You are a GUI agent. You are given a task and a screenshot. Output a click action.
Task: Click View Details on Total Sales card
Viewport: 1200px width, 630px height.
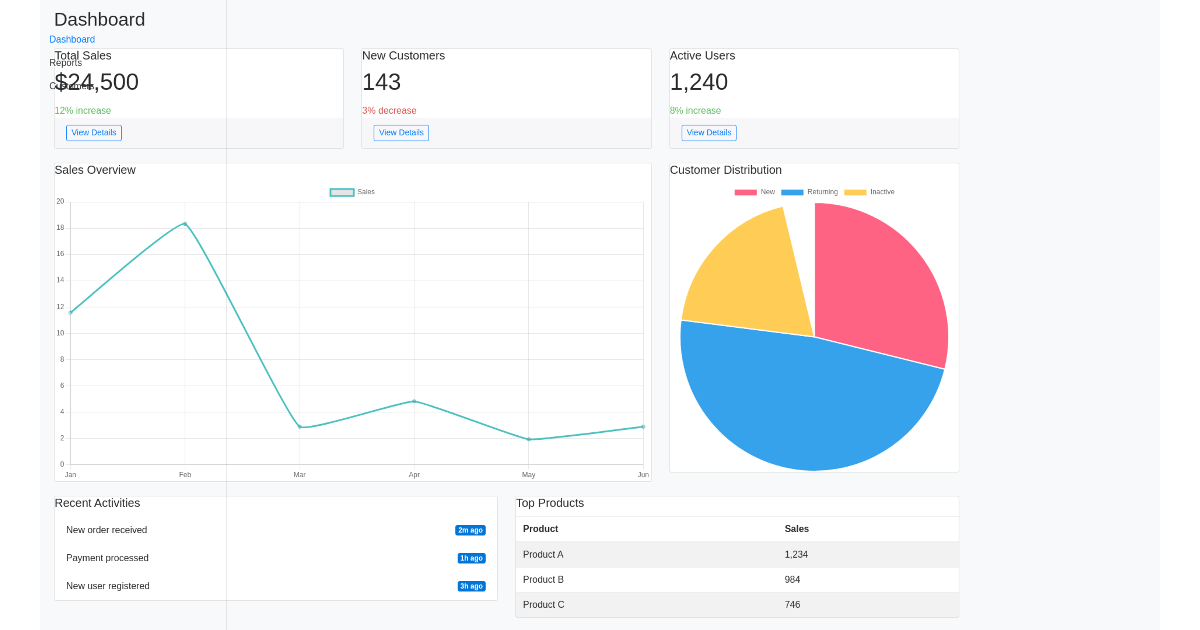93,132
